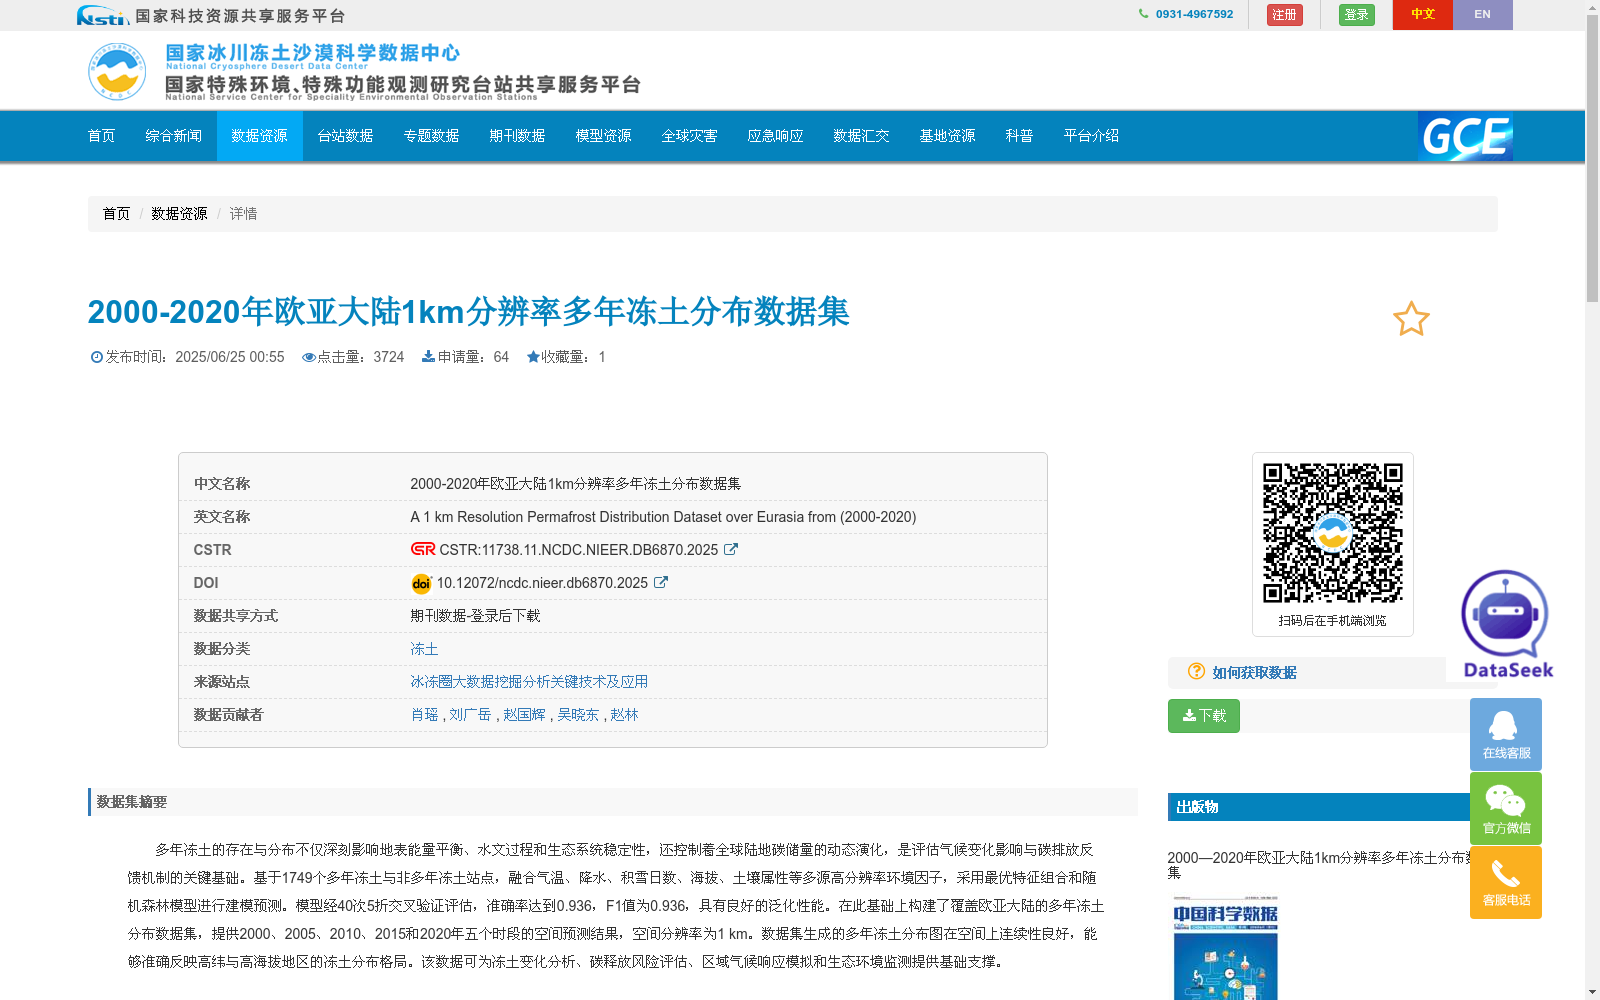The width and height of the screenshot is (1600, 1000).
Task: Click 数据资源 in the breadcrumb
Action: pyautogui.click(x=179, y=214)
